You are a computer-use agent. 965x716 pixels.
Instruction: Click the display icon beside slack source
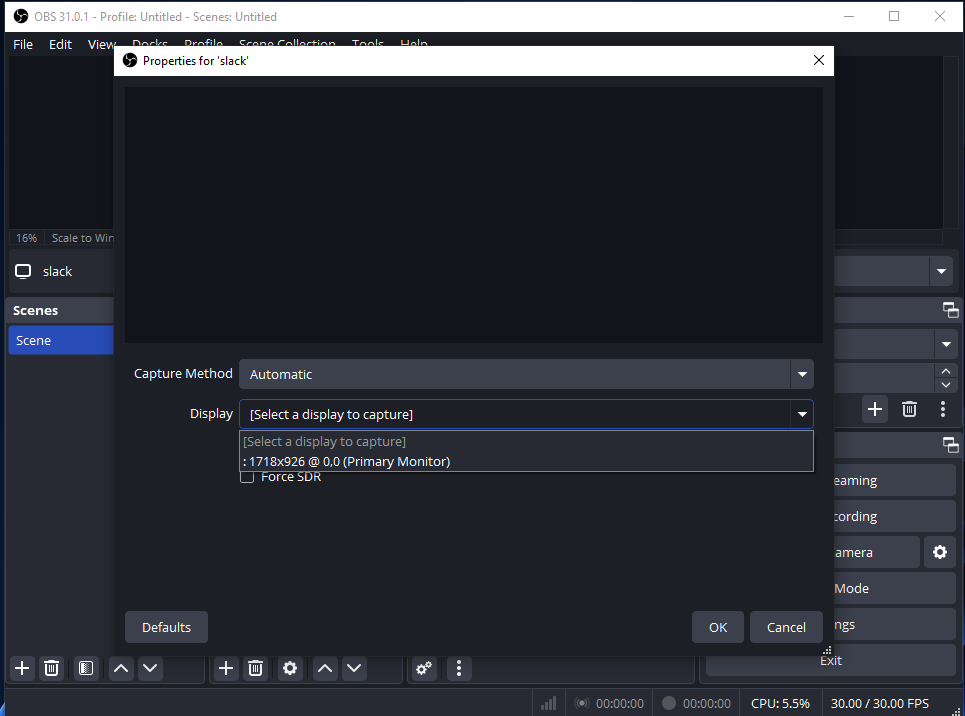[23, 272]
